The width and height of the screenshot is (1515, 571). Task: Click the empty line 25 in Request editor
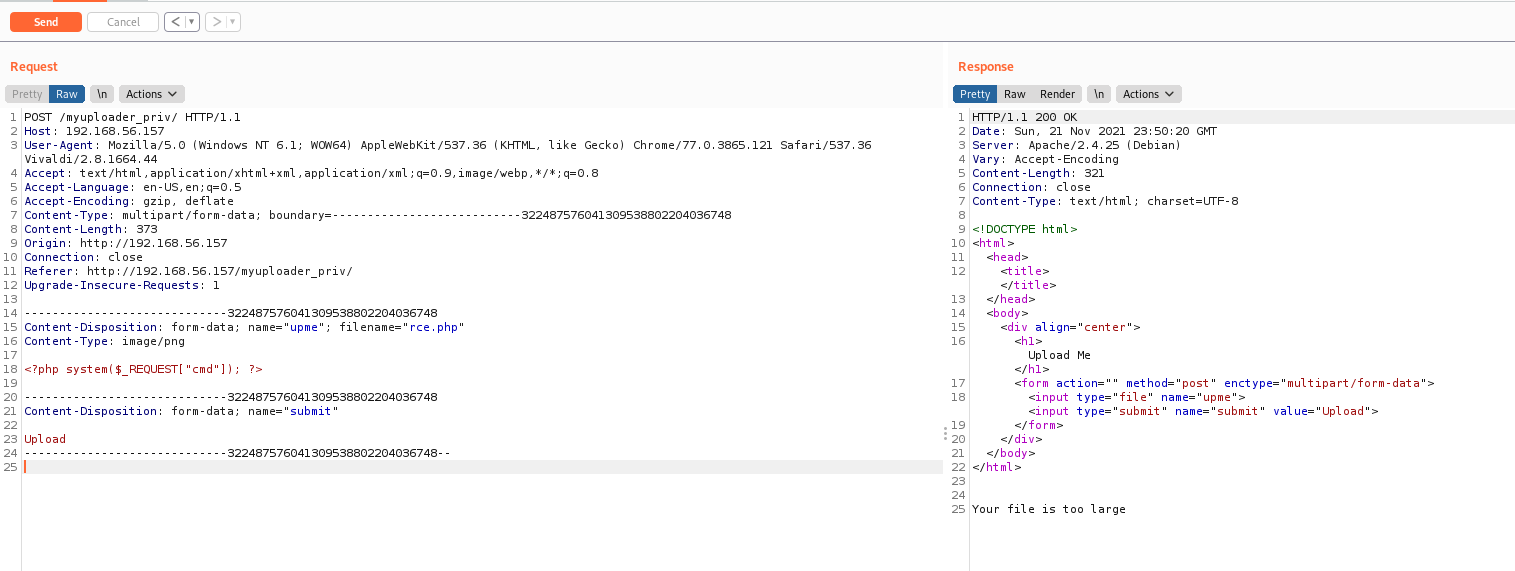[482, 467]
